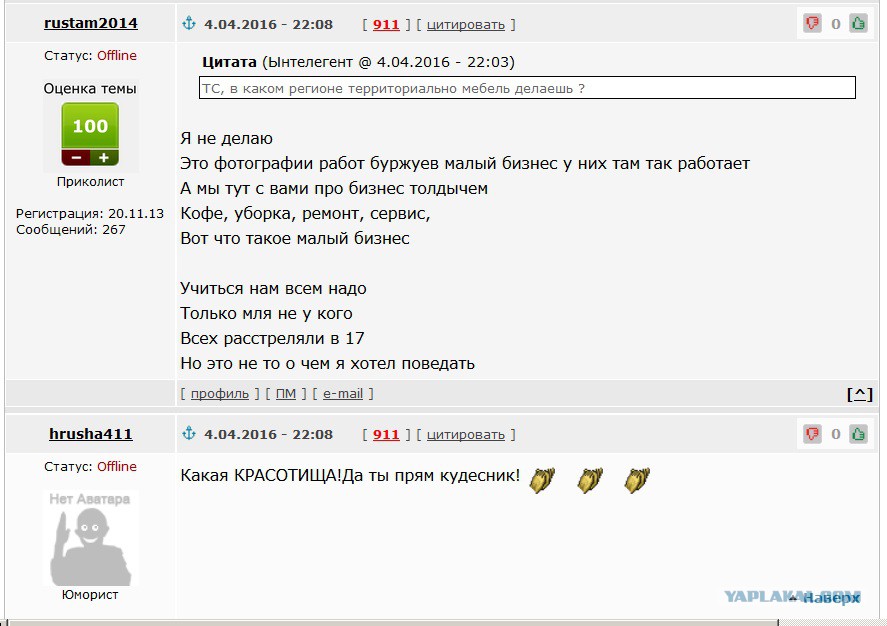Click first clapping hands emoticon

pyautogui.click(x=542, y=480)
